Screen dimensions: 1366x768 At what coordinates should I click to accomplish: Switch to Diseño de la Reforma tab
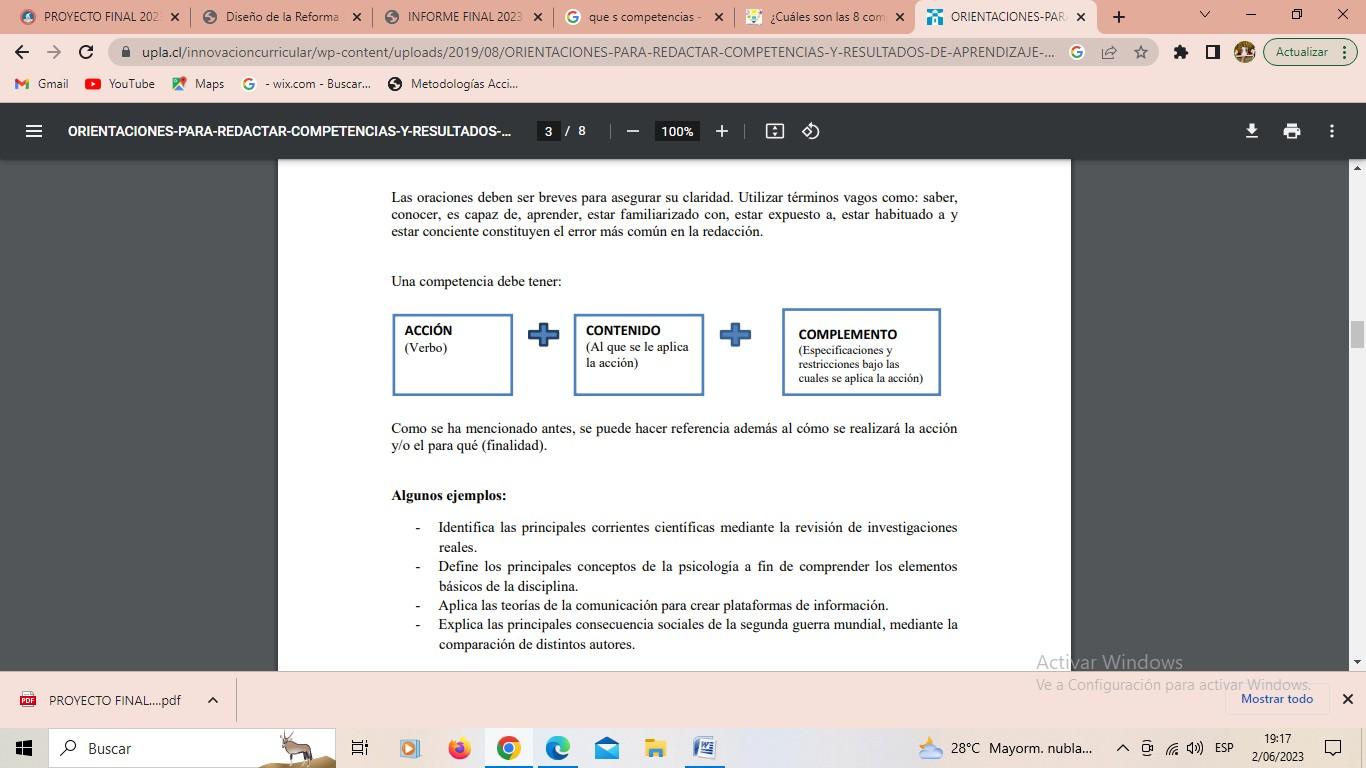282,17
